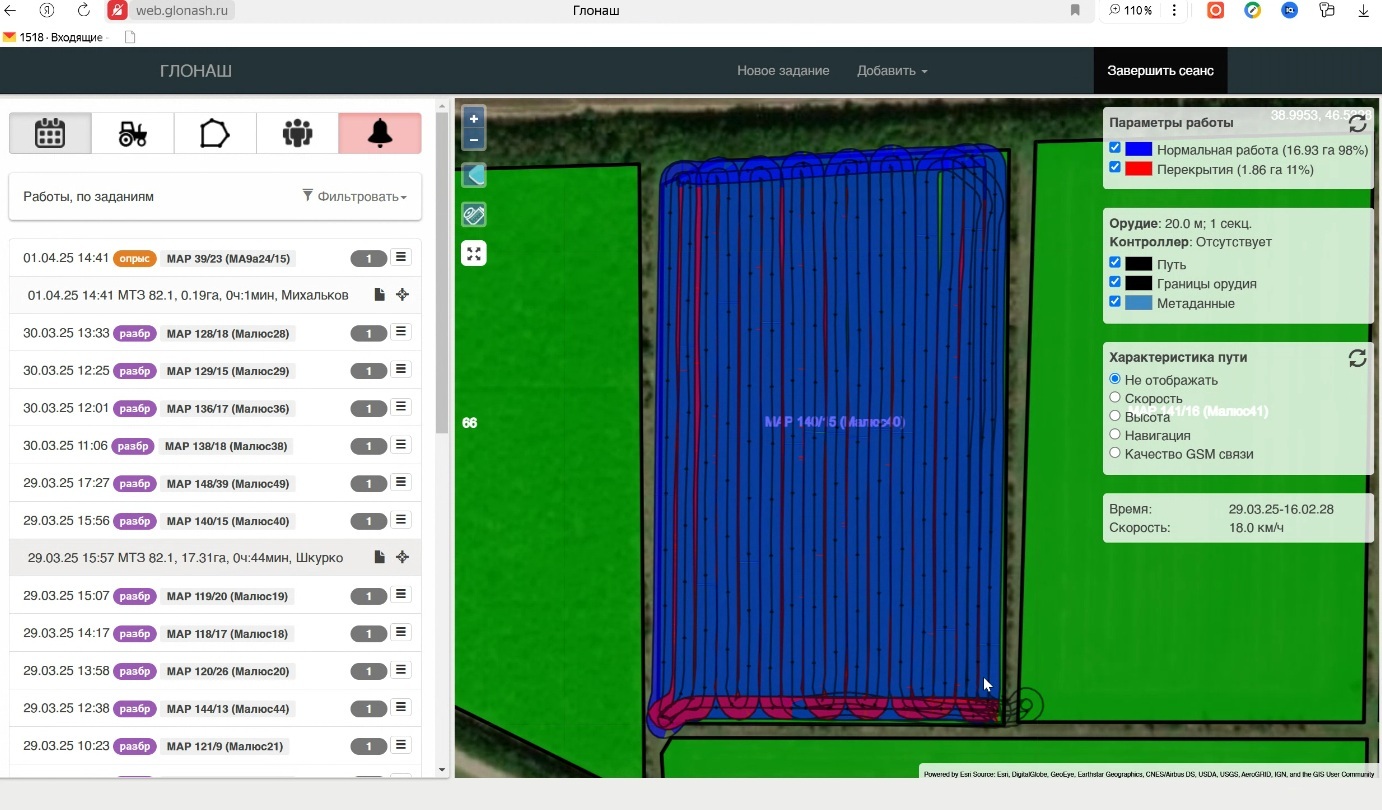Select Высота radio option

click(1115, 416)
